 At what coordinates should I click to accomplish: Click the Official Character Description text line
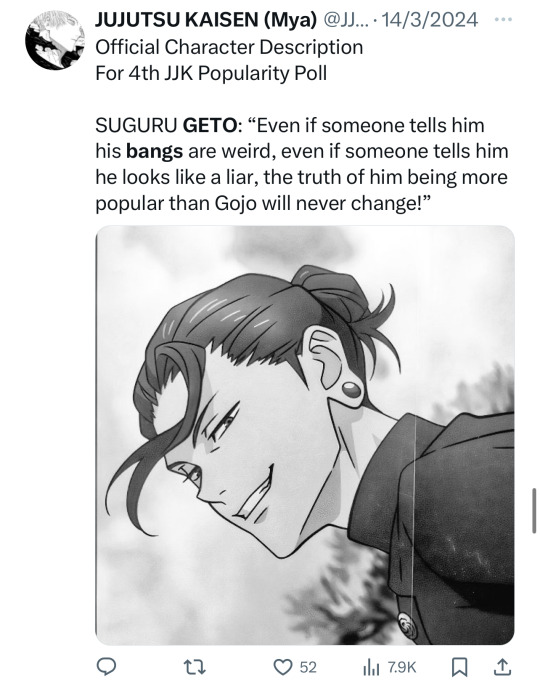click(x=229, y=47)
